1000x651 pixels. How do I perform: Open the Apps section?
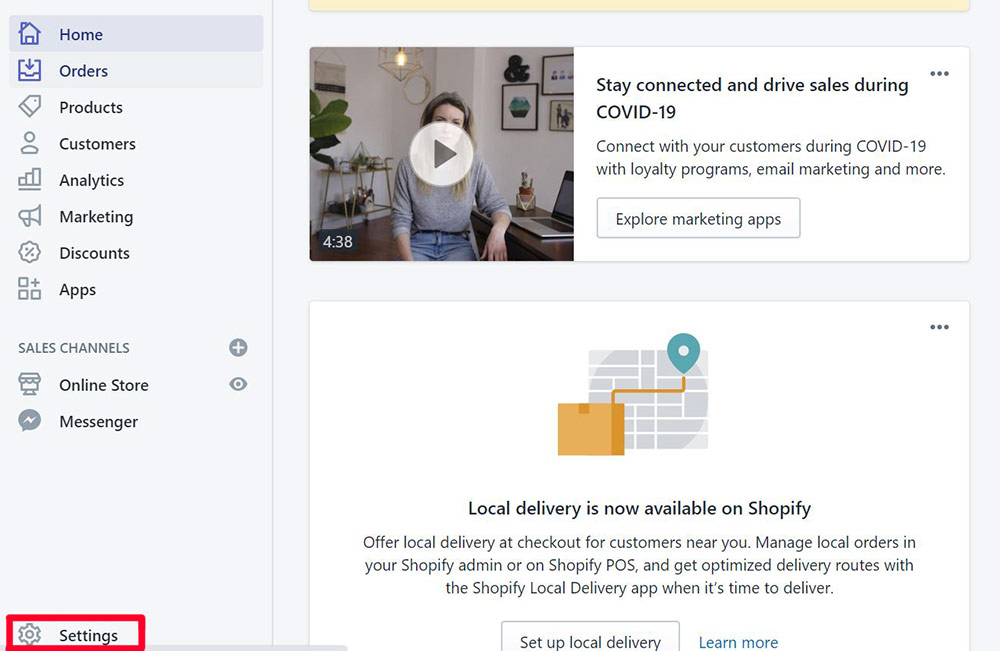(136, 289)
